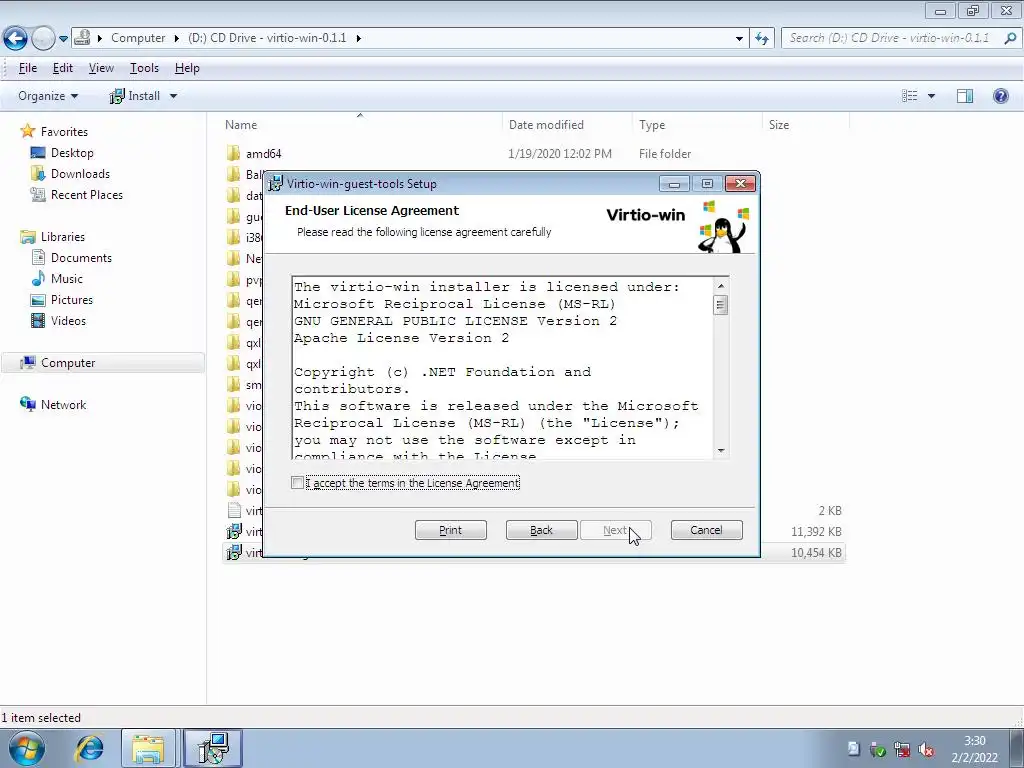Click the network tray icon
Viewport: 1024px width, 768px height.
(x=902, y=750)
